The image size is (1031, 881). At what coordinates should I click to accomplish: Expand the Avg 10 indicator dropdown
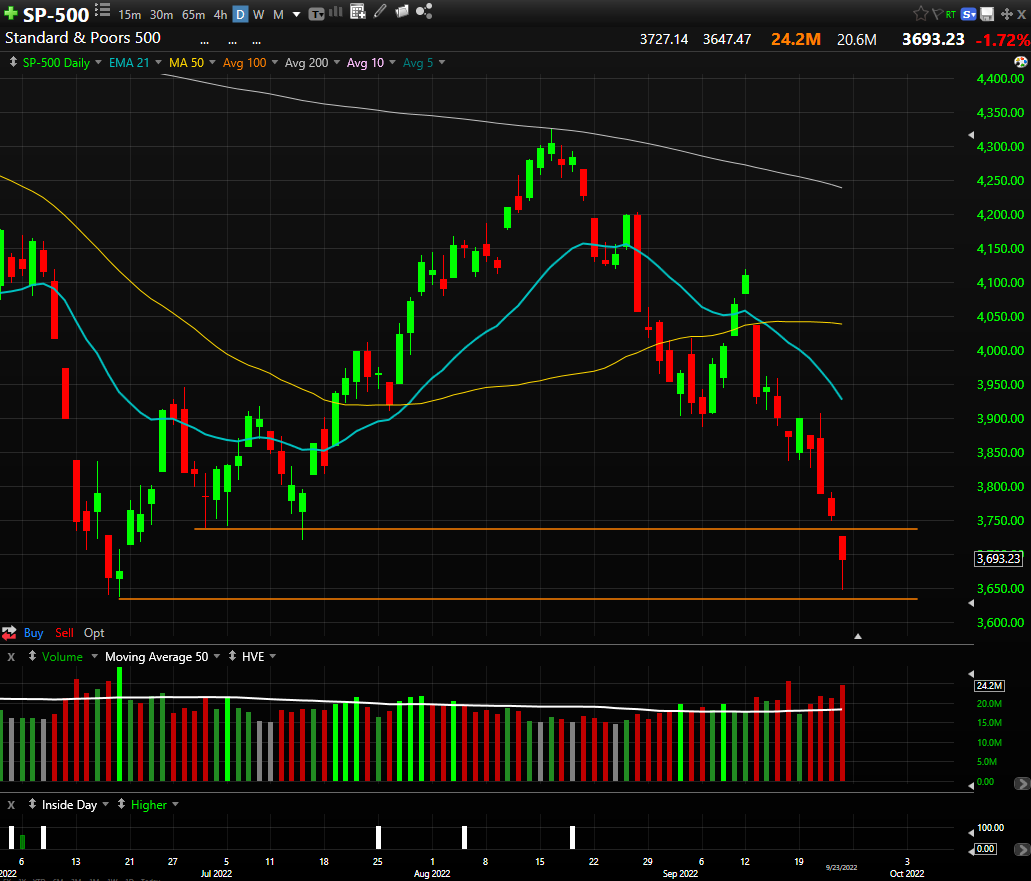pyautogui.click(x=393, y=62)
